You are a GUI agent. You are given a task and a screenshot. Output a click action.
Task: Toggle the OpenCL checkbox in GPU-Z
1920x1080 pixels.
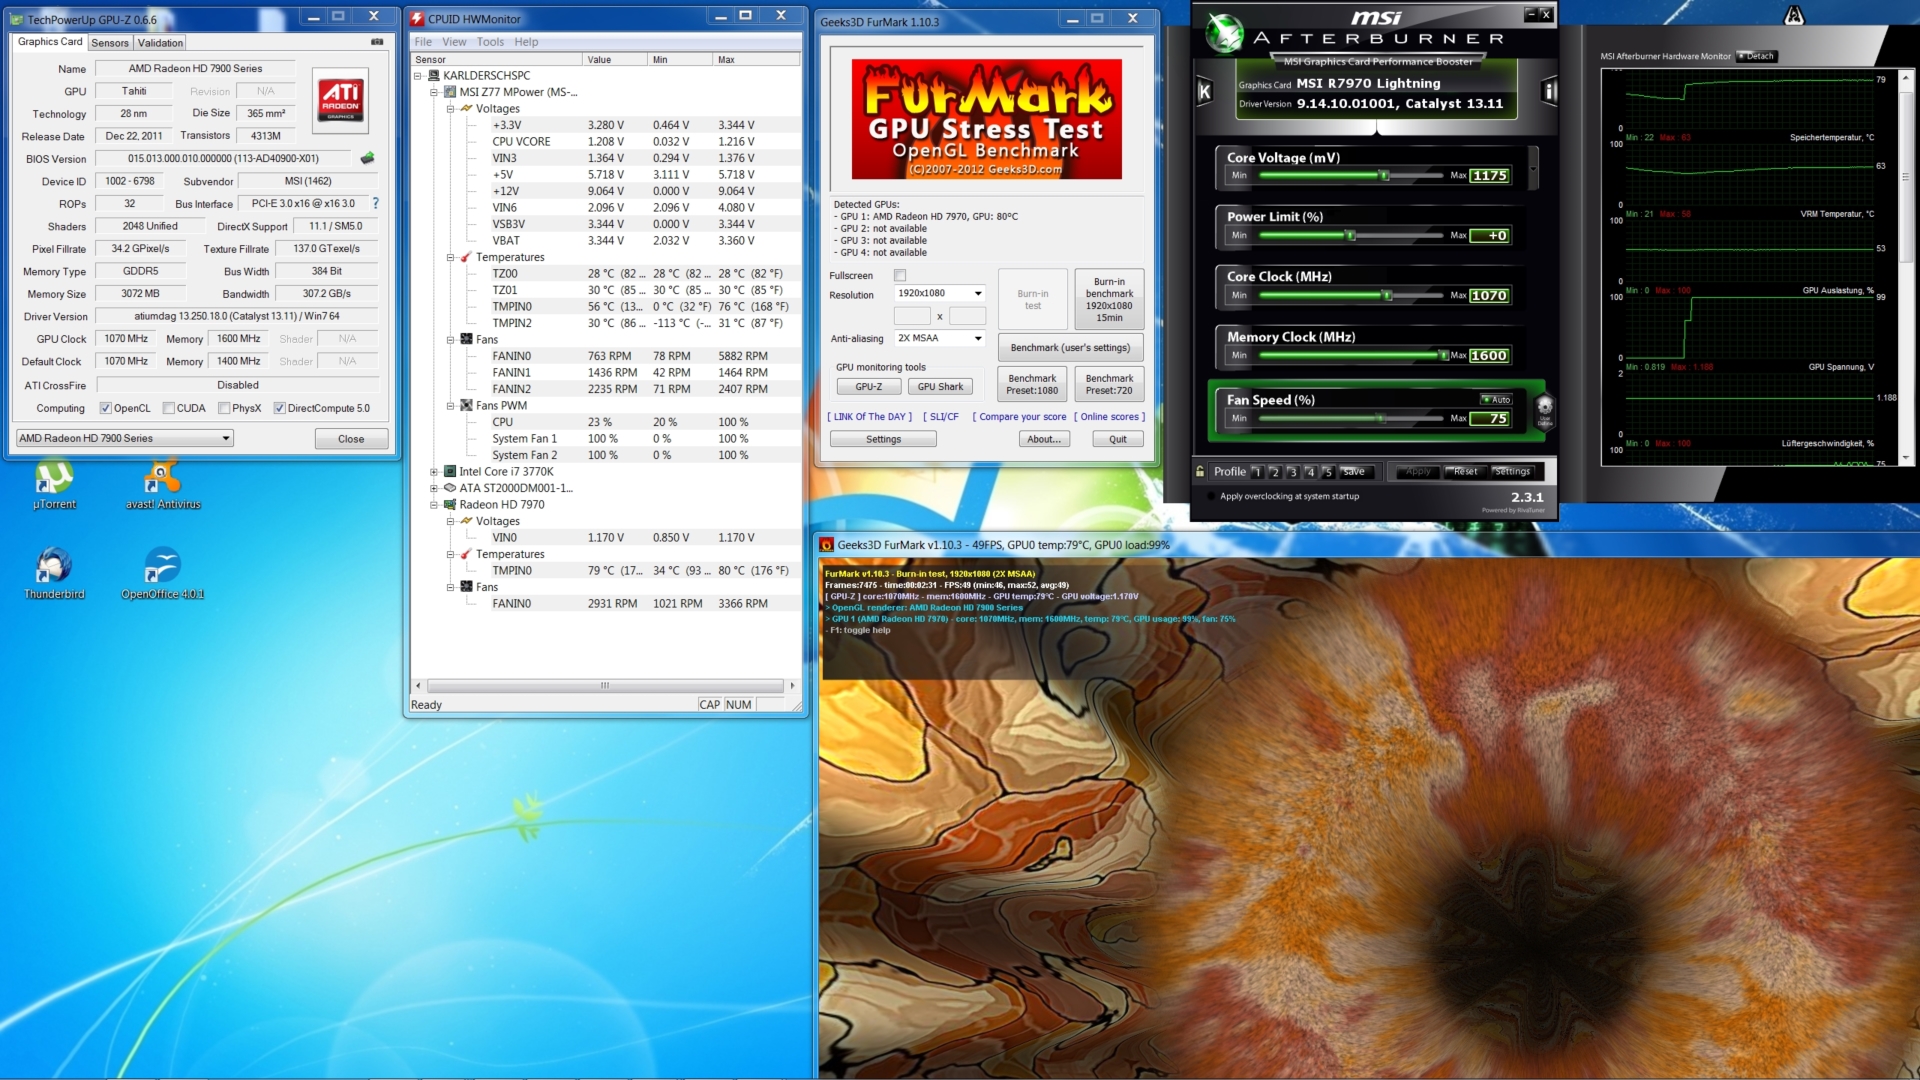pyautogui.click(x=105, y=408)
